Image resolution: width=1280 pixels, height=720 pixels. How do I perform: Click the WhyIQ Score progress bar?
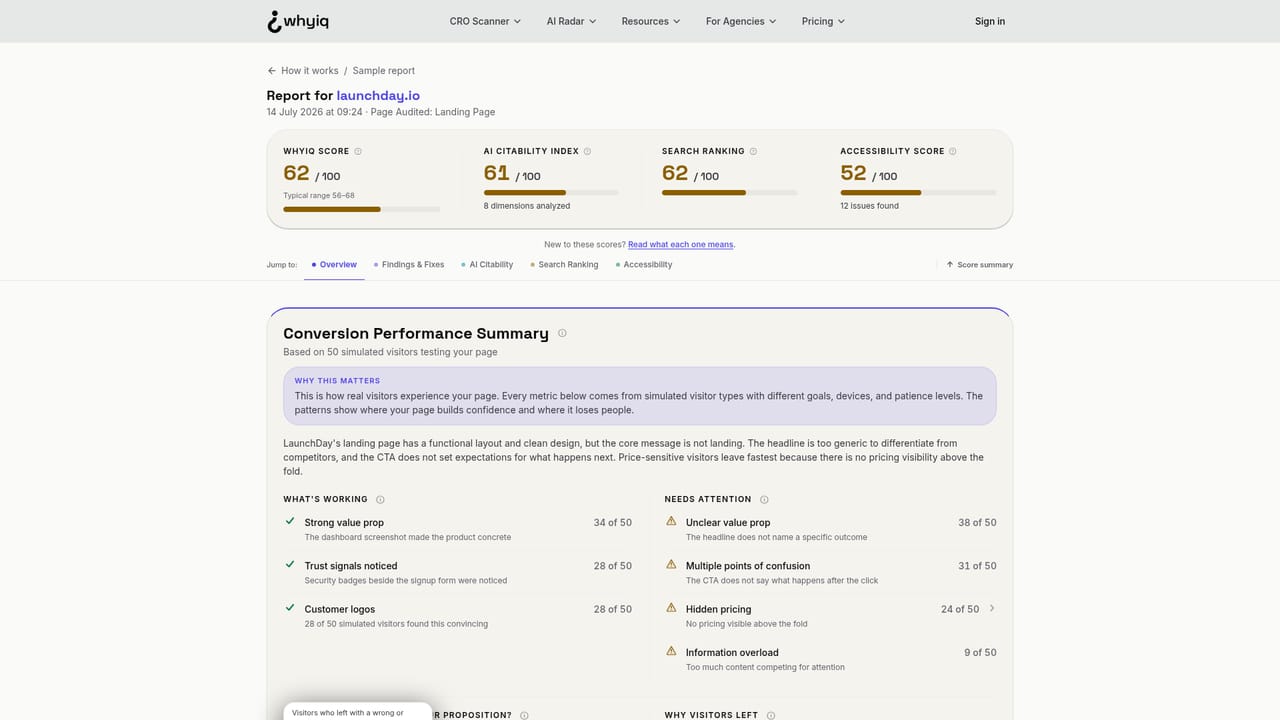click(x=362, y=209)
